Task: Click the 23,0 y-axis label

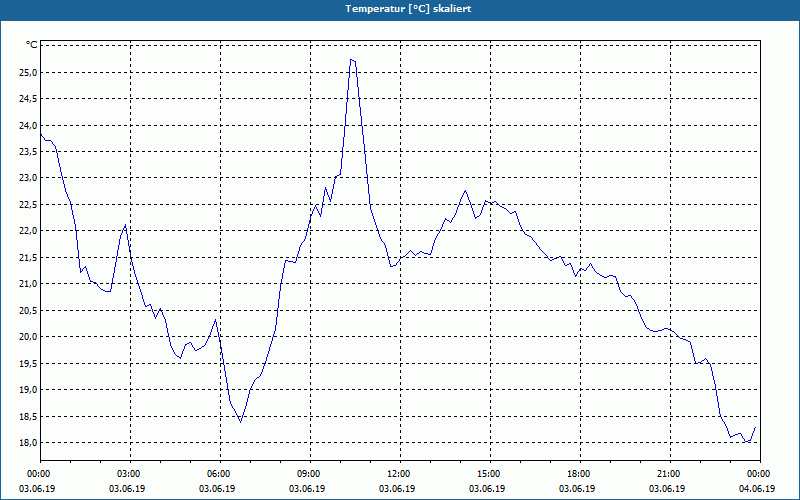Action: [28, 178]
